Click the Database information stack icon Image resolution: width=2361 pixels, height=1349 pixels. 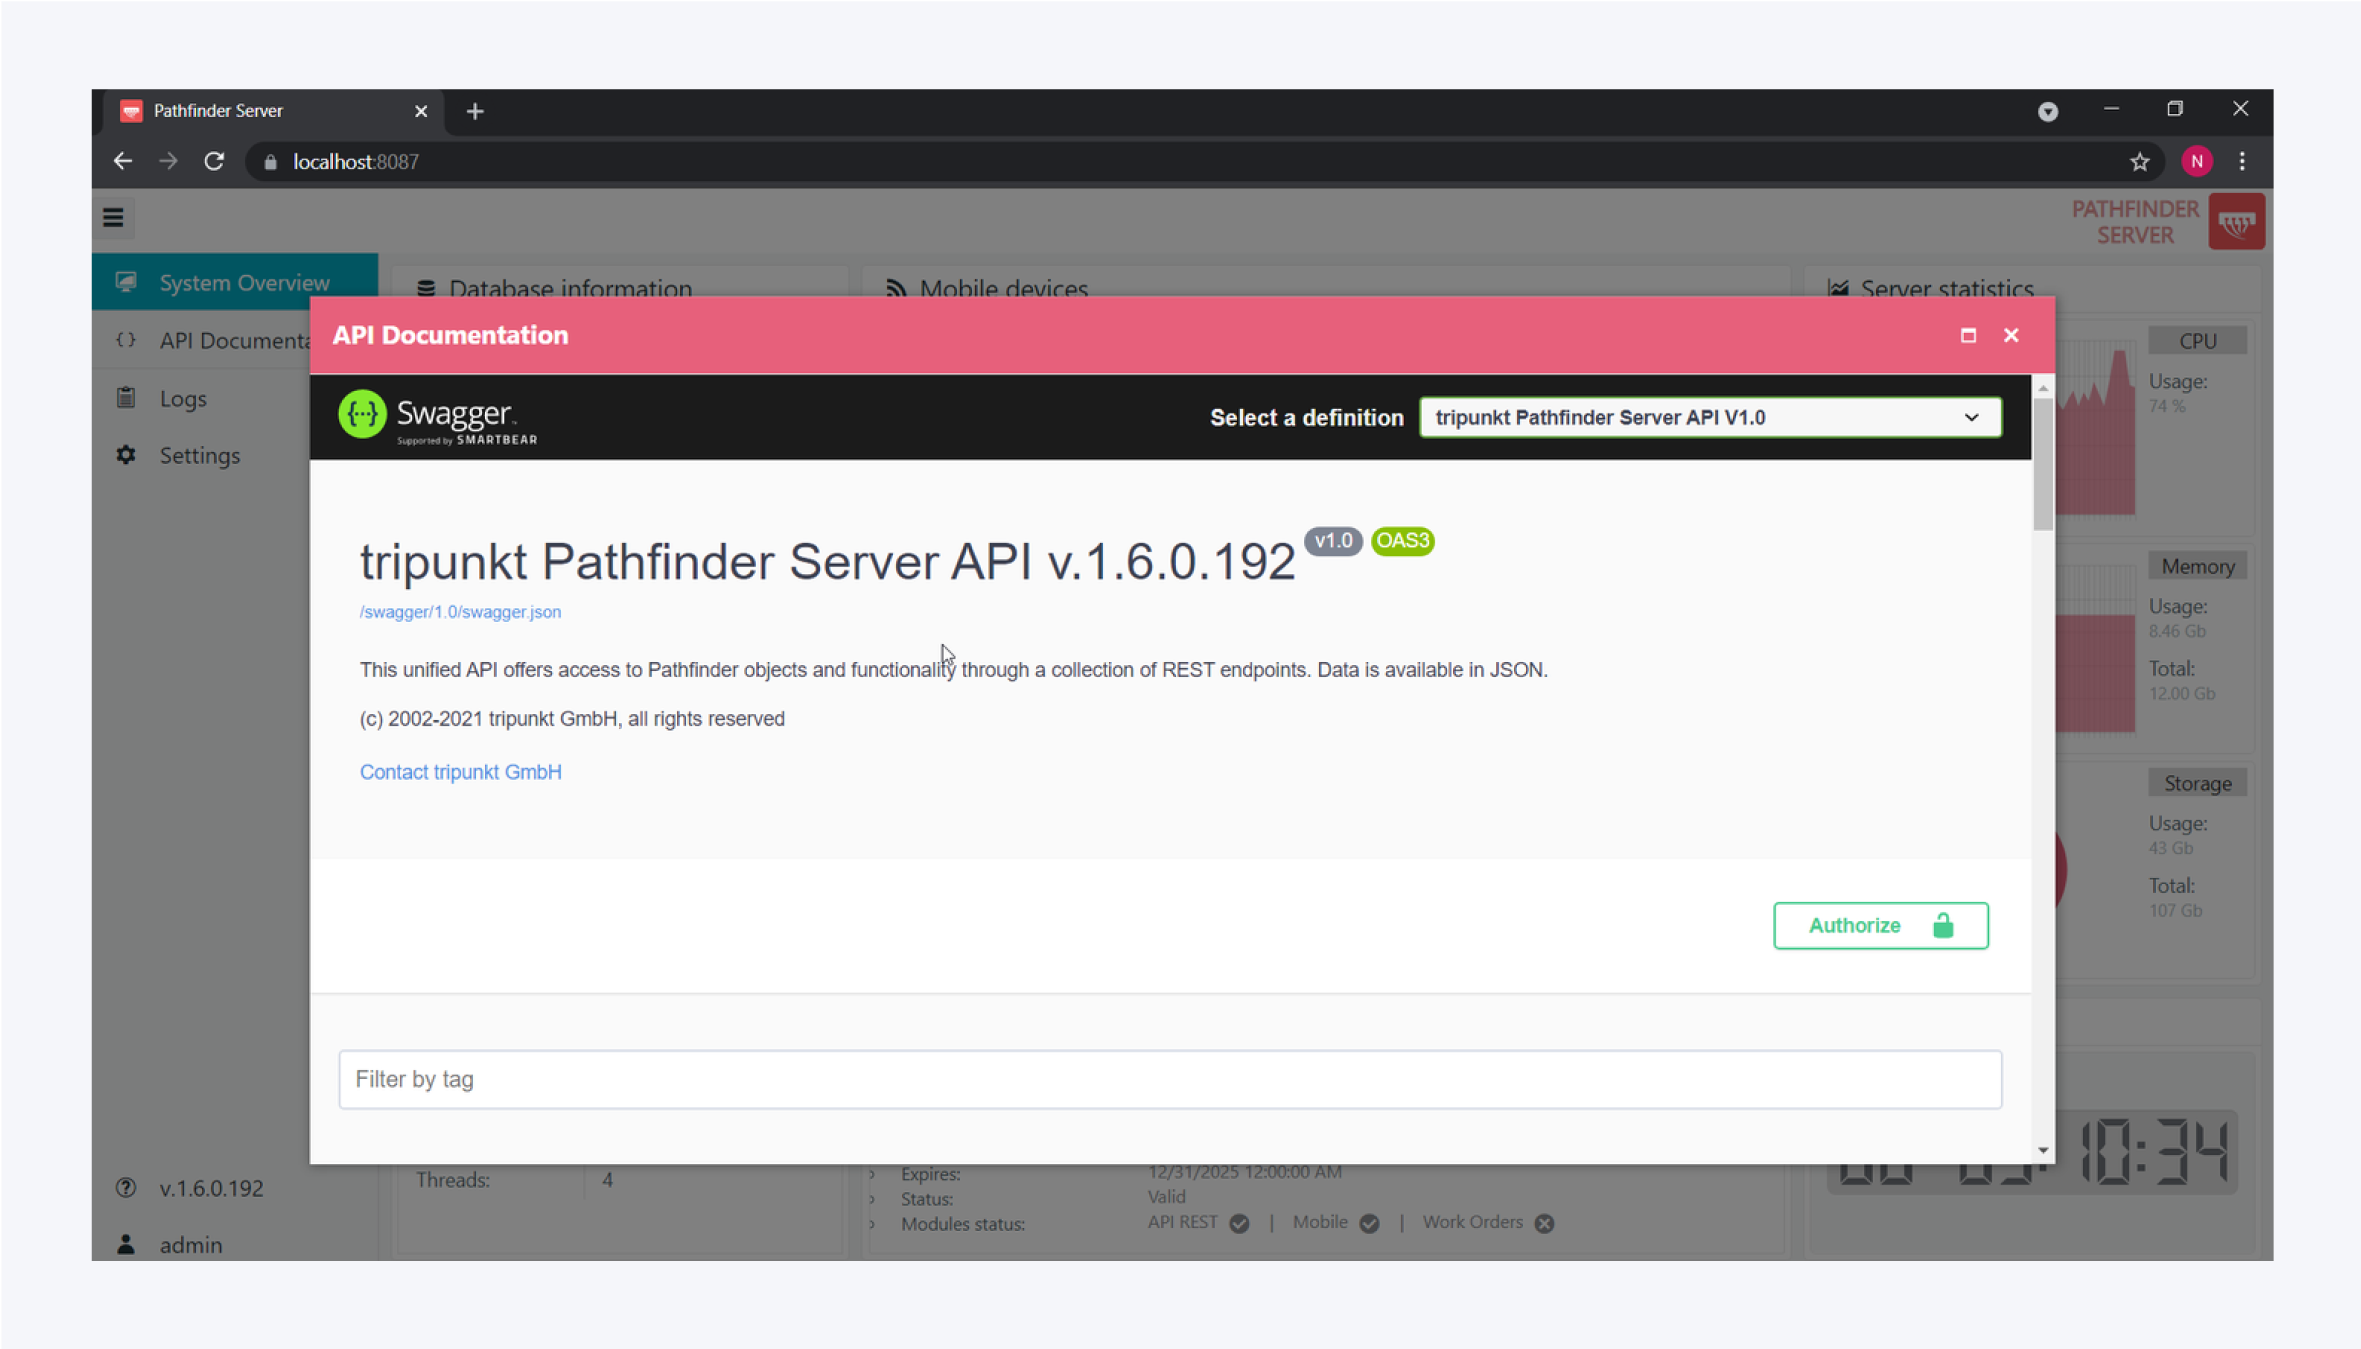[426, 289]
